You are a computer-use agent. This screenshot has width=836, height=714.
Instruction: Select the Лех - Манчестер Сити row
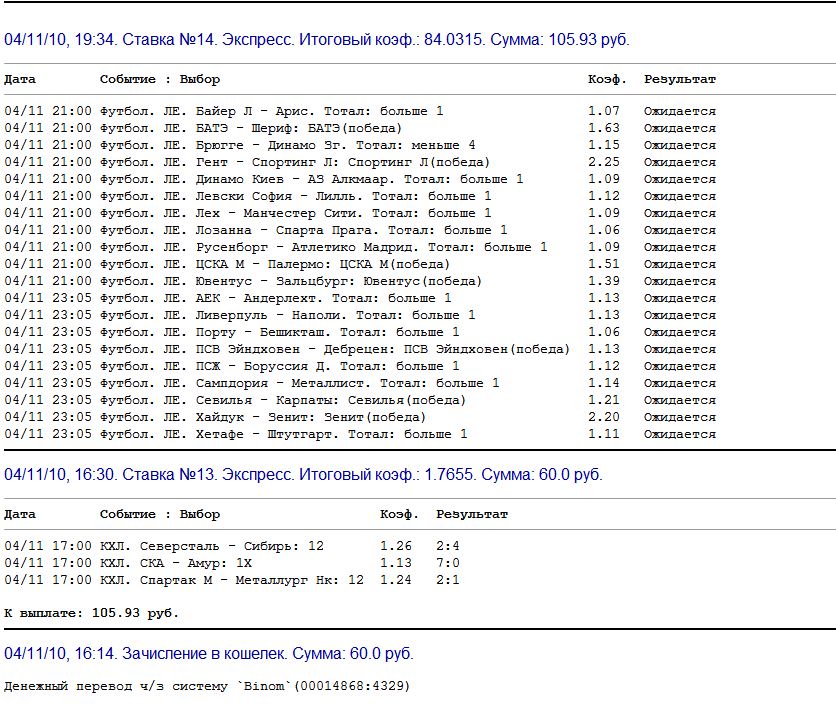(x=360, y=213)
